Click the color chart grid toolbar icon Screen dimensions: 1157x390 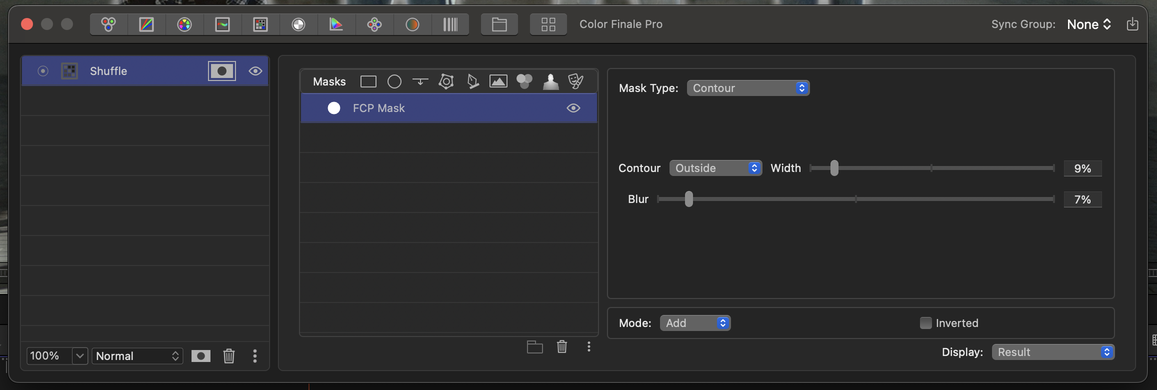pos(260,24)
